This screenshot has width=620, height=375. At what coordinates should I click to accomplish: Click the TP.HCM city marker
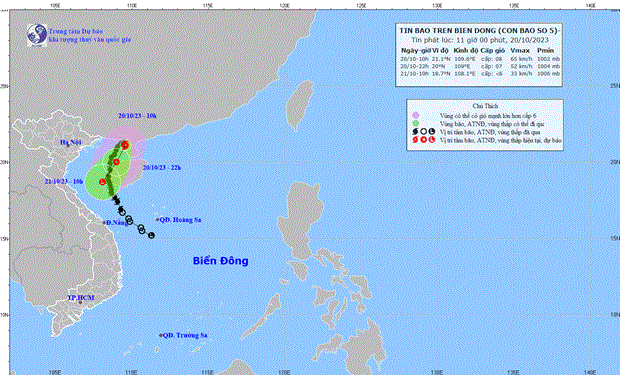(x=80, y=303)
